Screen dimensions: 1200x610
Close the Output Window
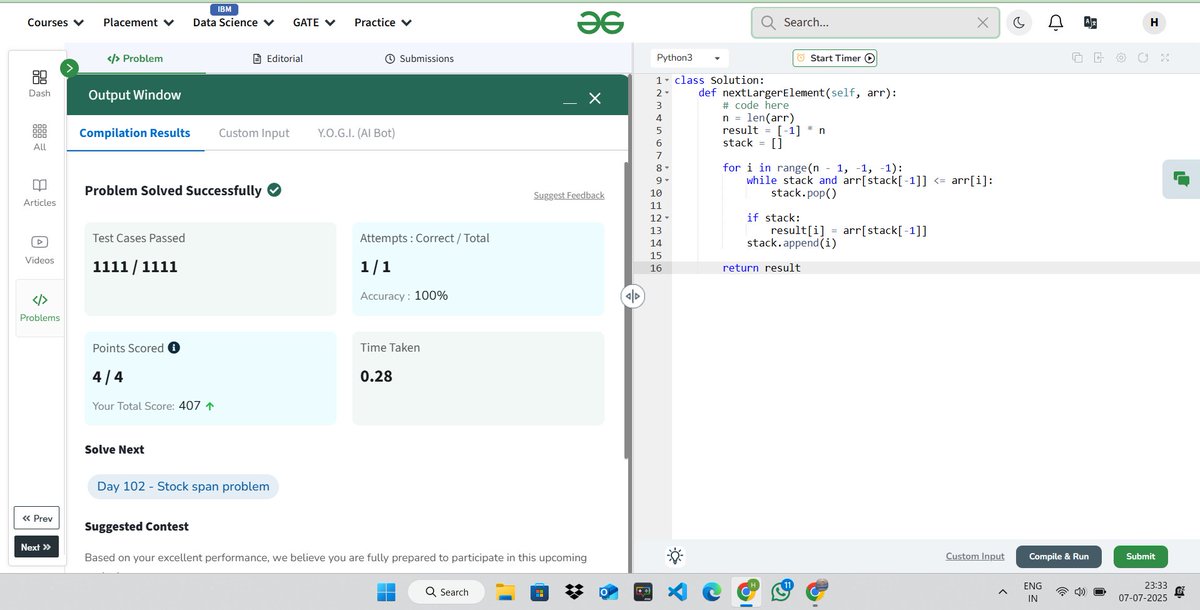pos(595,98)
